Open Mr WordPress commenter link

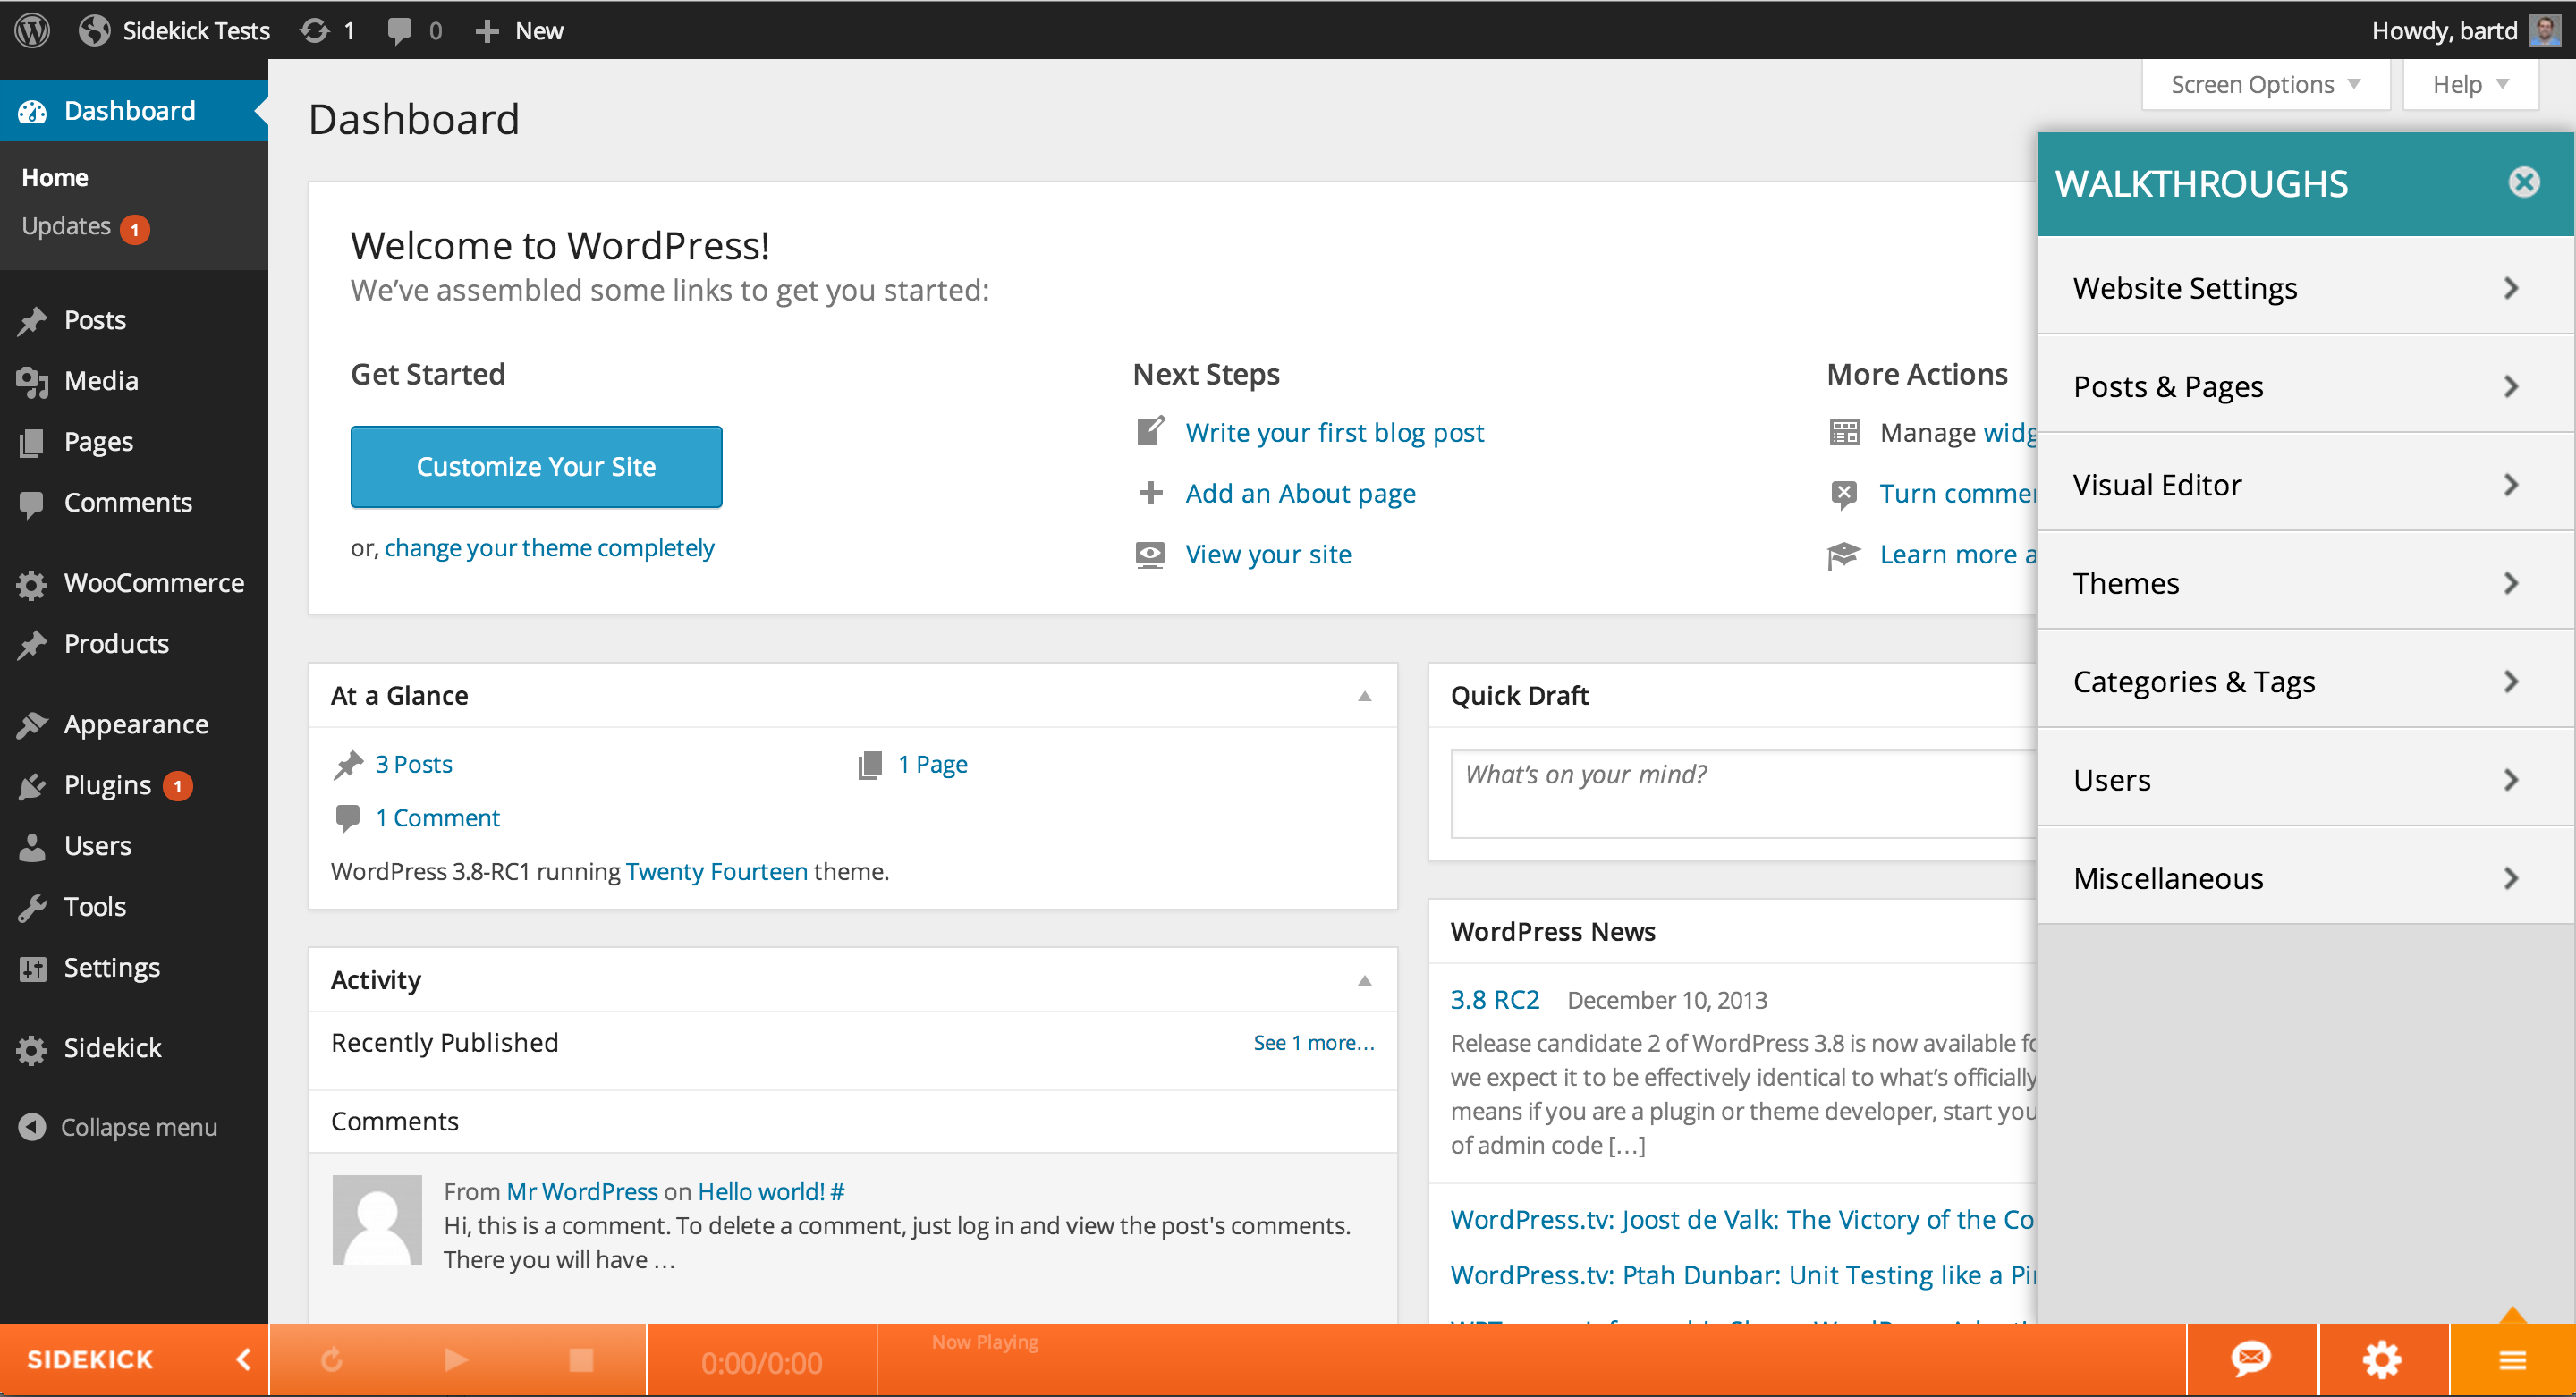(582, 1192)
